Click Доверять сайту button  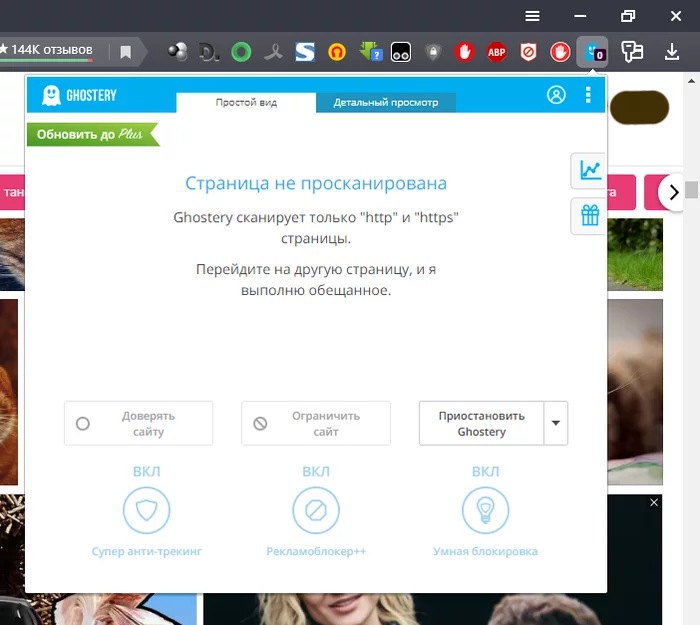[x=138, y=423]
